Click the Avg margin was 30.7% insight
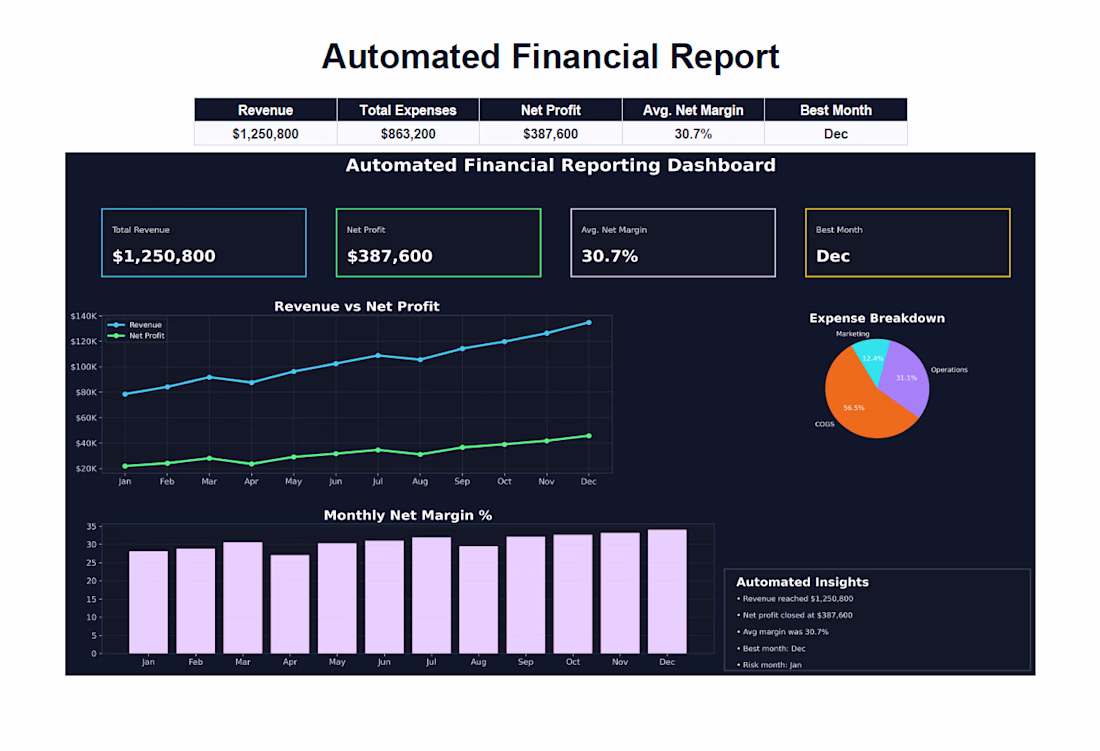Image resolution: width=1100 pixels, height=751 pixels. coord(782,632)
